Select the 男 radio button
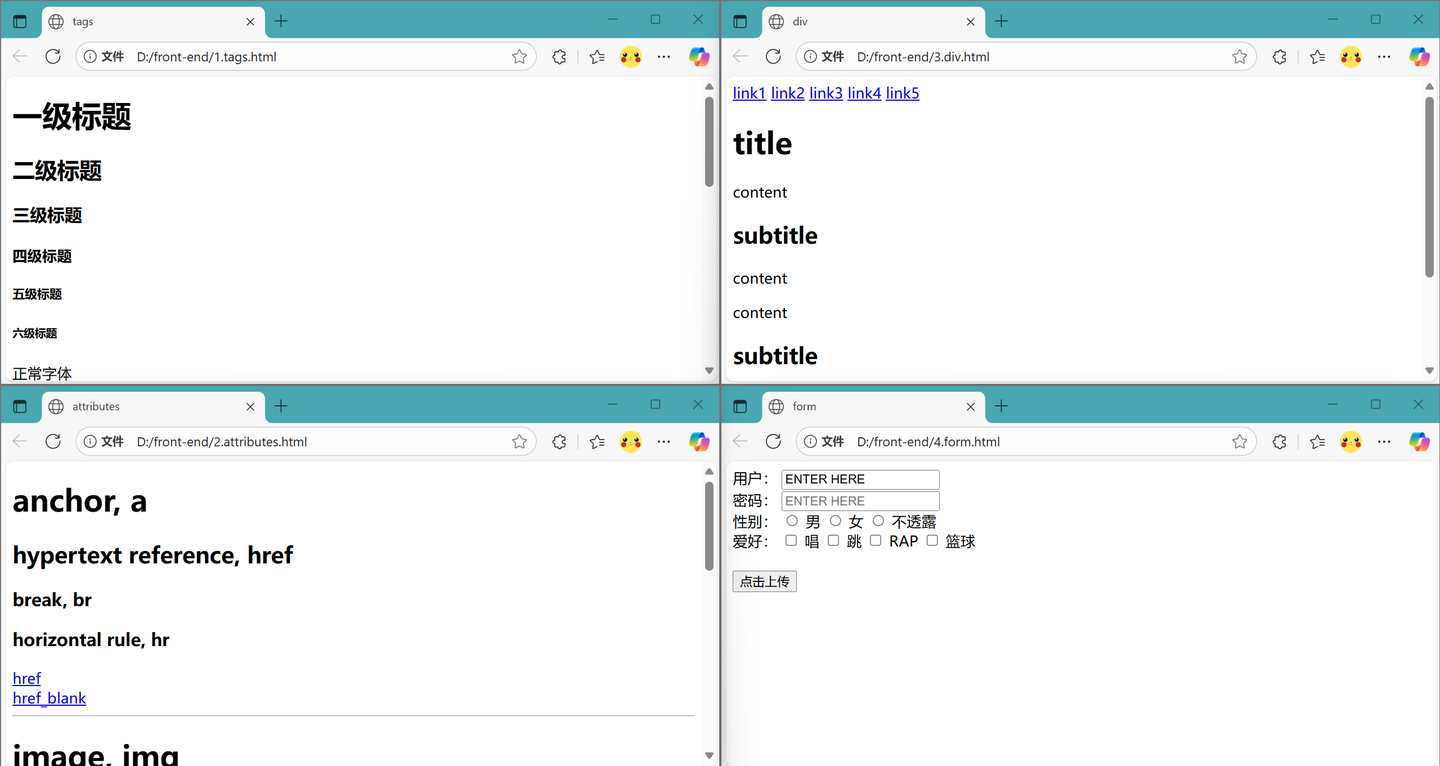 (x=792, y=521)
